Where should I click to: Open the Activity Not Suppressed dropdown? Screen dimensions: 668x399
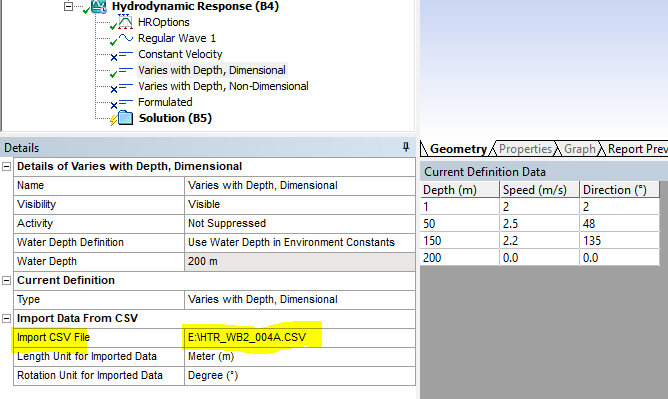pos(300,224)
